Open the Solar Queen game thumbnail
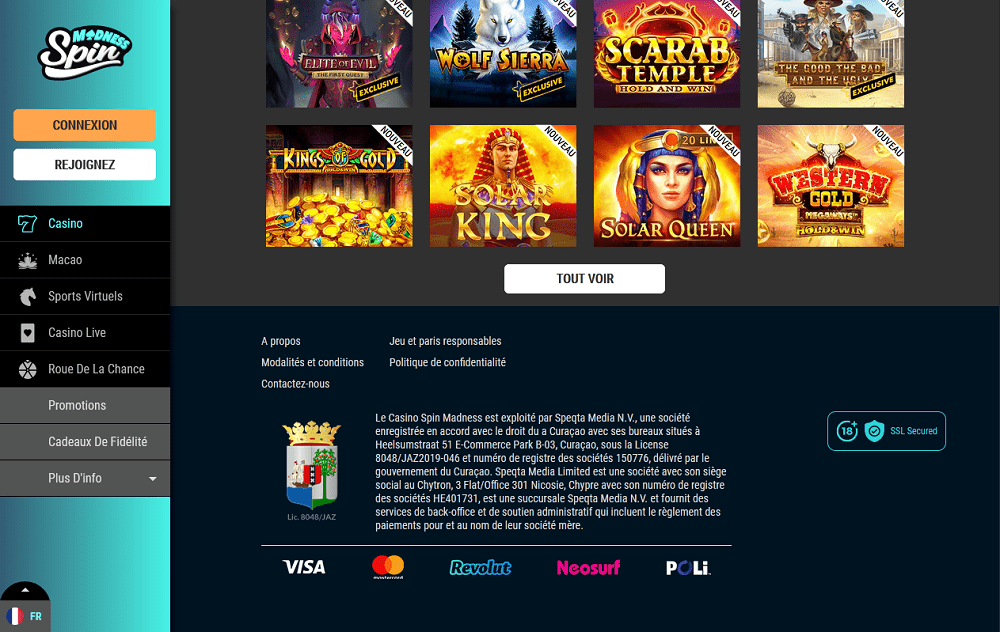The width and height of the screenshot is (1000, 632). 667,186
